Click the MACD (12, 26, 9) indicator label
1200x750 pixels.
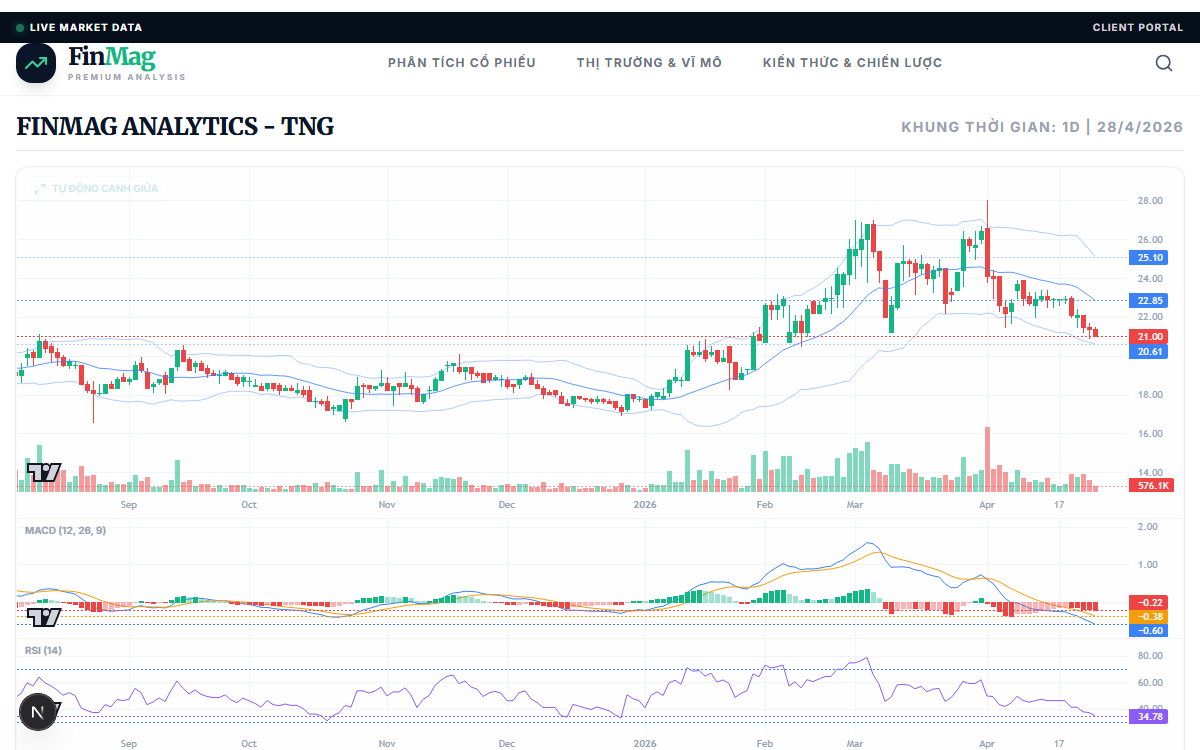pyautogui.click(x=65, y=530)
